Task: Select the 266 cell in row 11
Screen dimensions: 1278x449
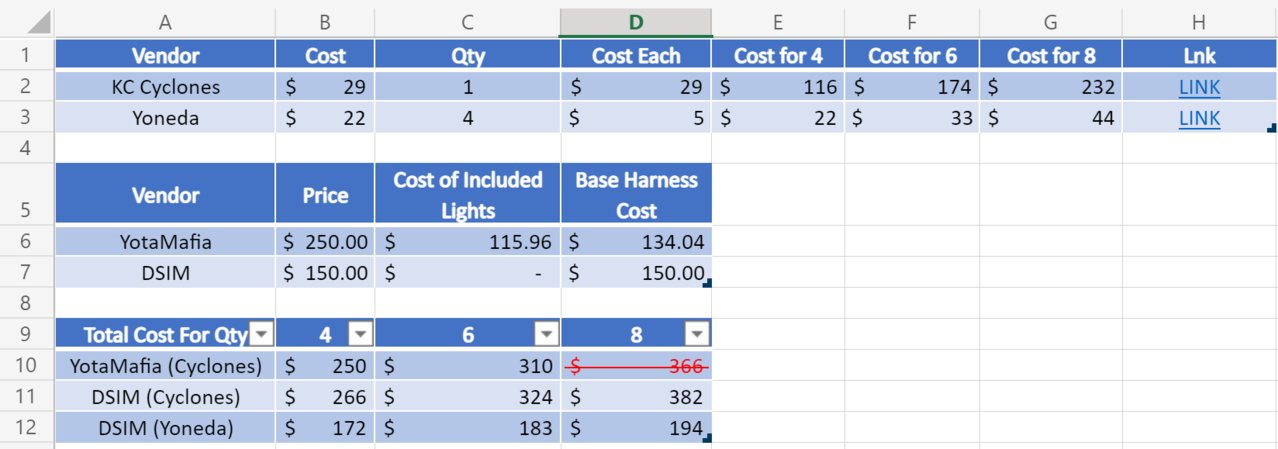Action: (x=325, y=397)
